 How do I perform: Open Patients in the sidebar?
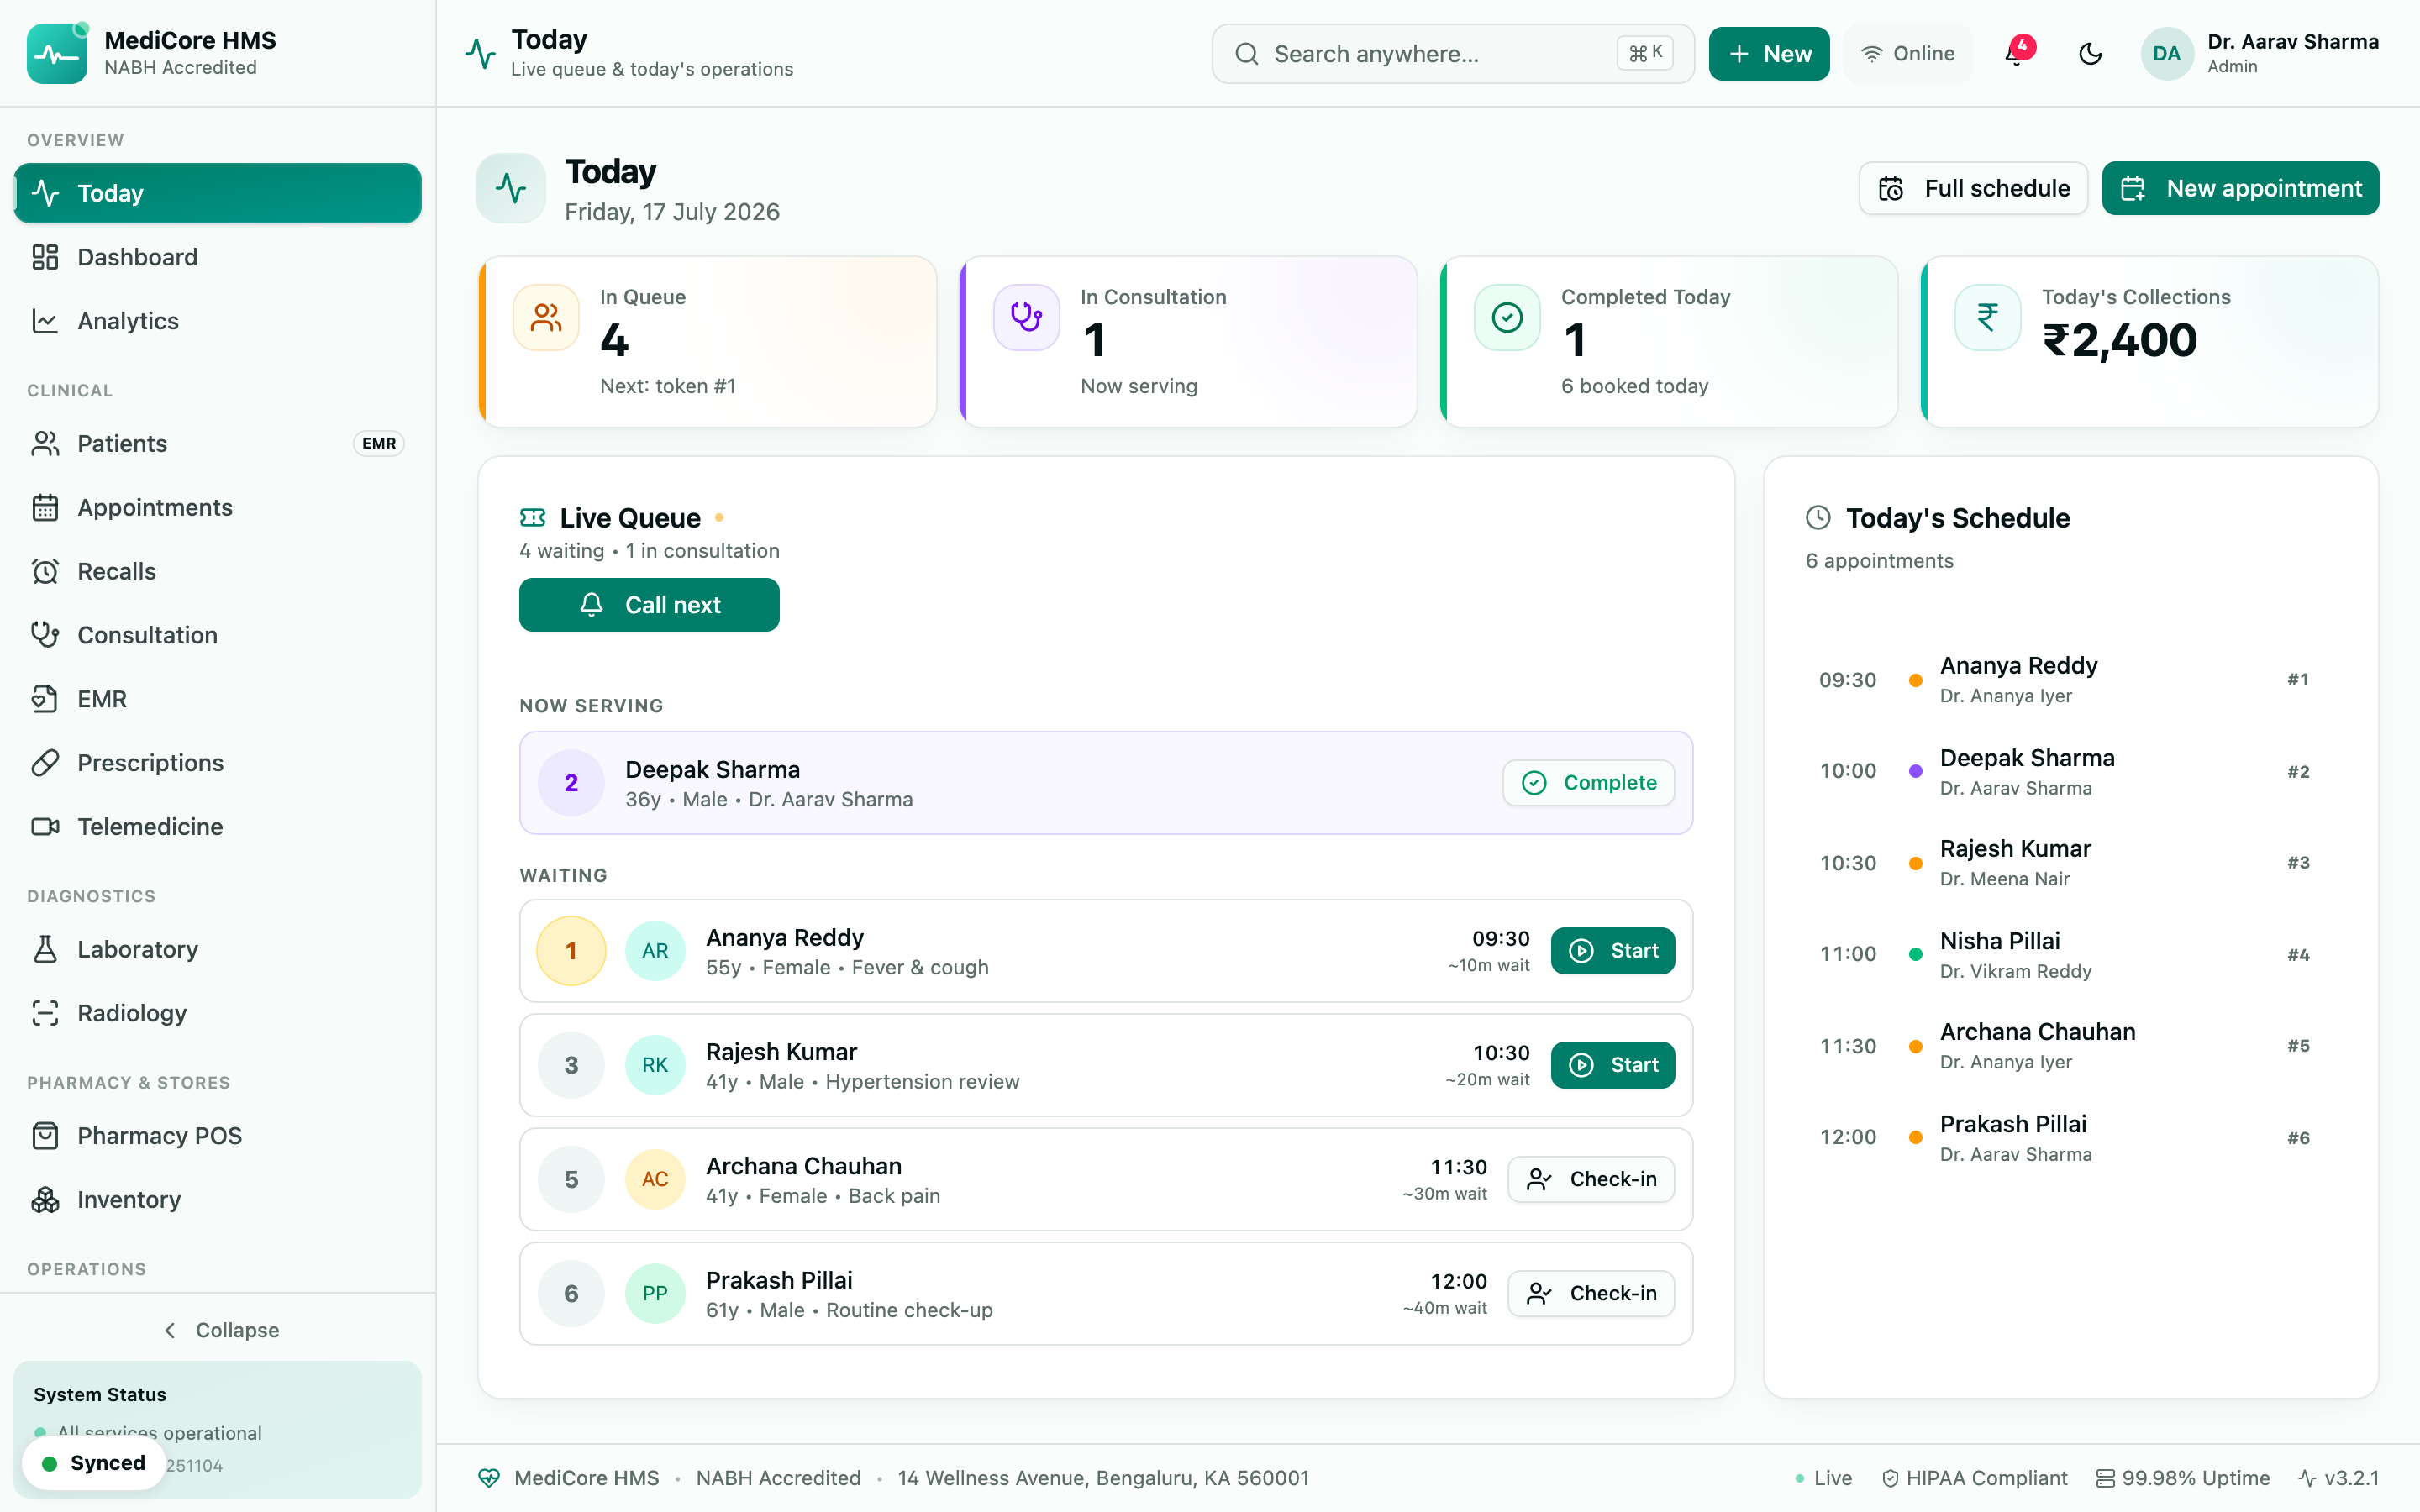tap(218, 444)
